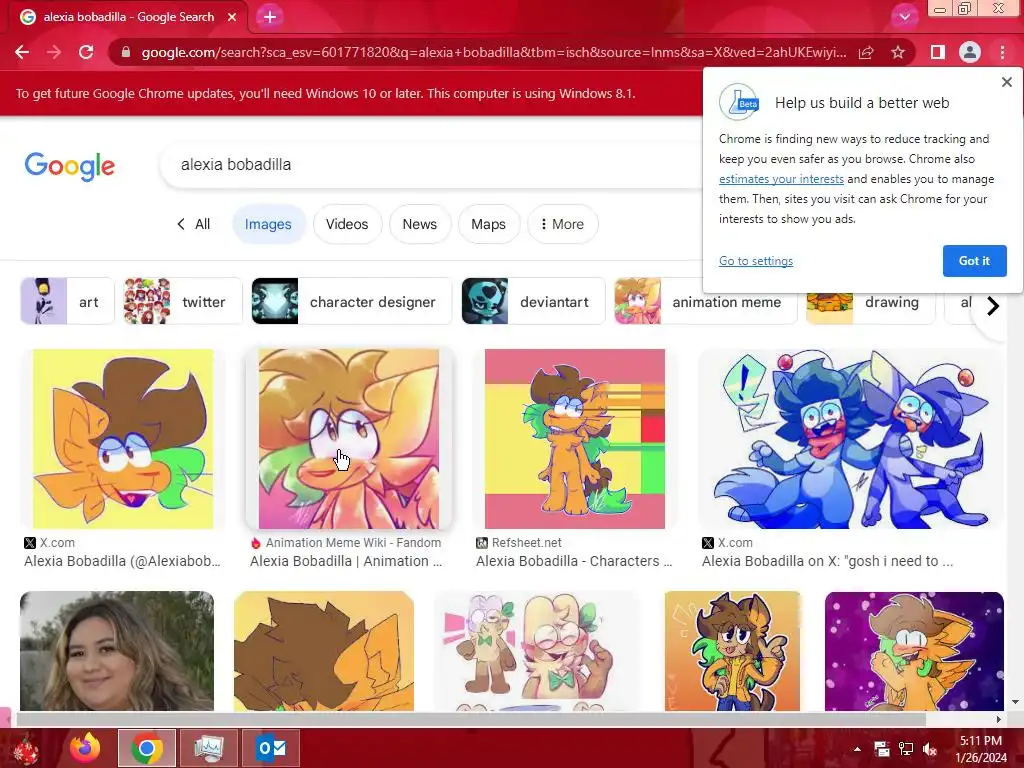Click the Google logo
The height and width of the screenshot is (768, 1024).
(70, 166)
